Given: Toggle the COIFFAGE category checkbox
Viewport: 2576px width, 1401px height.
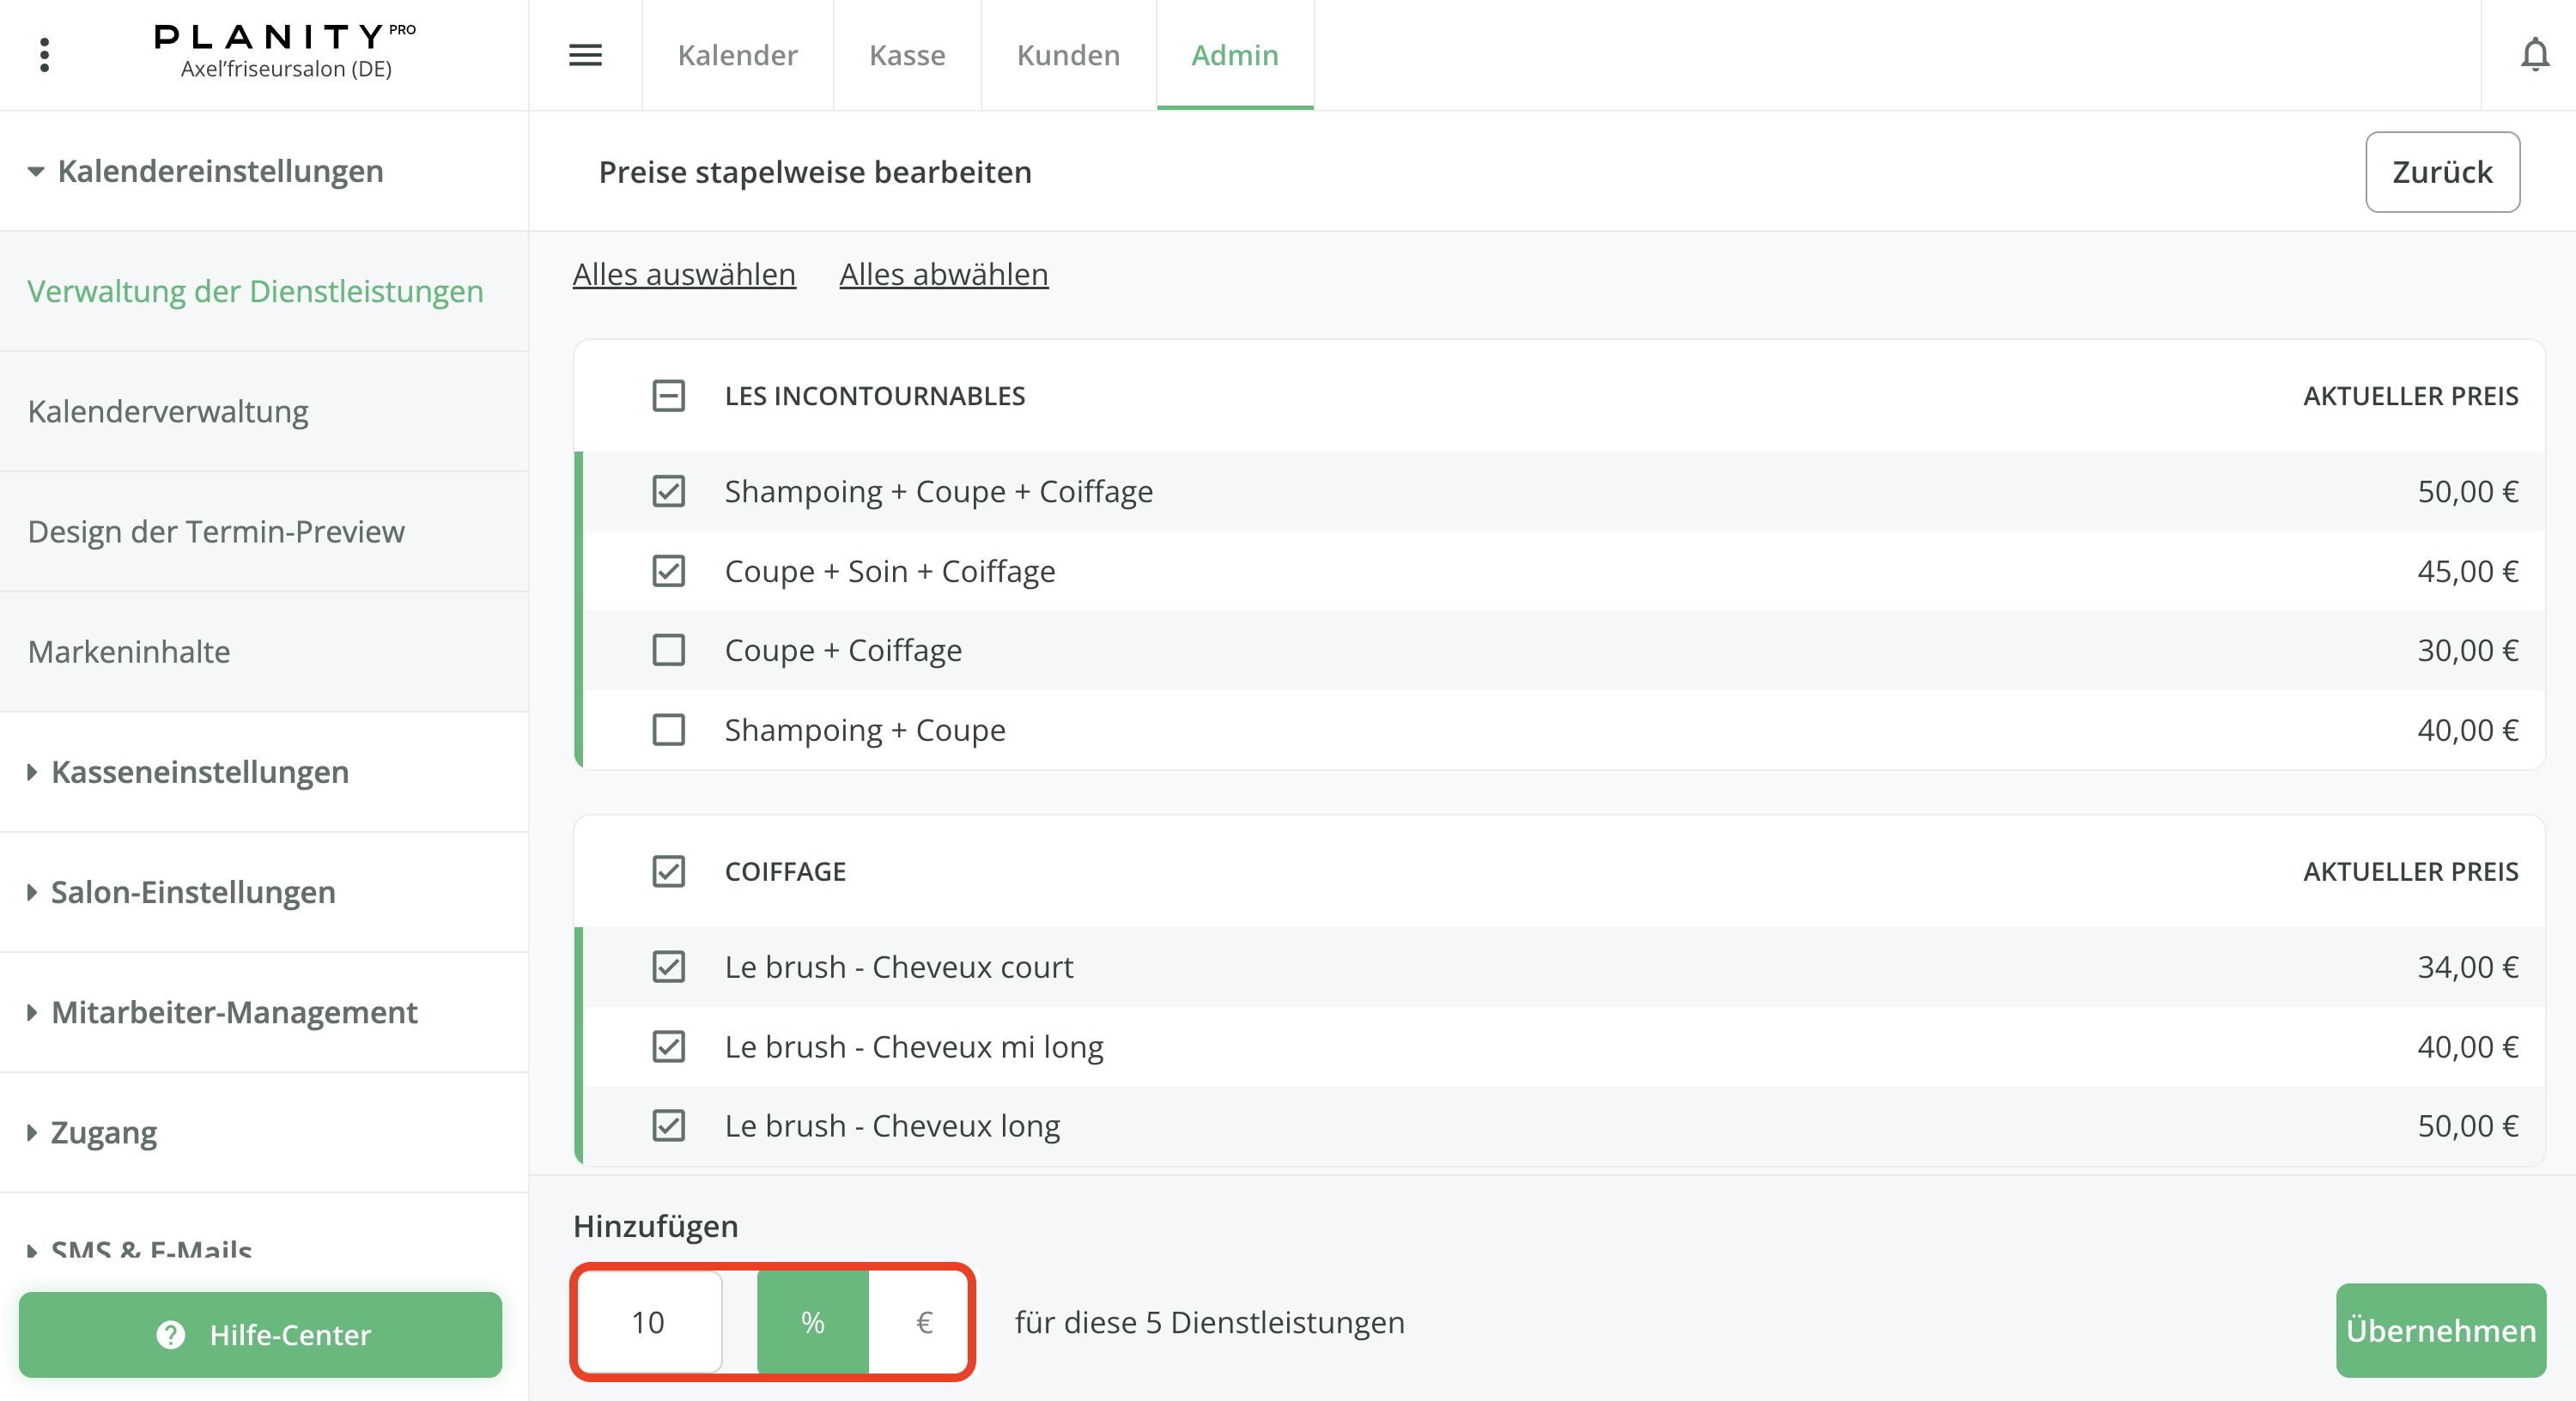Looking at the screenshot, I should tap(668, 871).
